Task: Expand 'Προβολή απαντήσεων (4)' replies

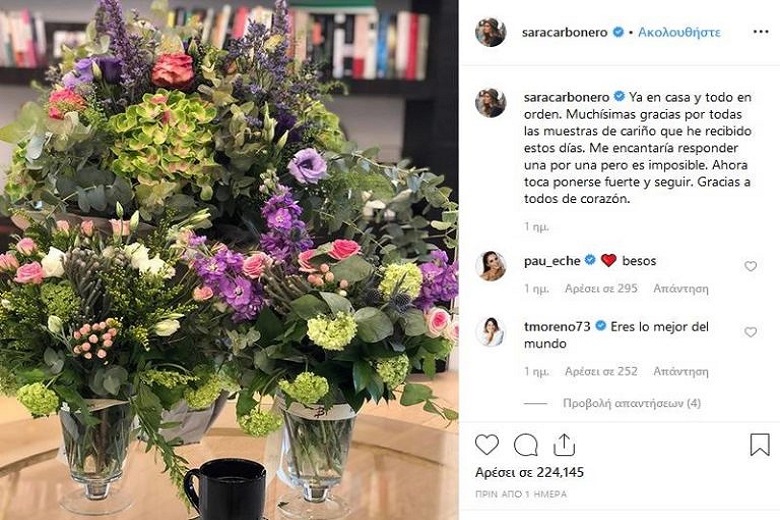Action: pyautogui.click(x=632, y=403)
